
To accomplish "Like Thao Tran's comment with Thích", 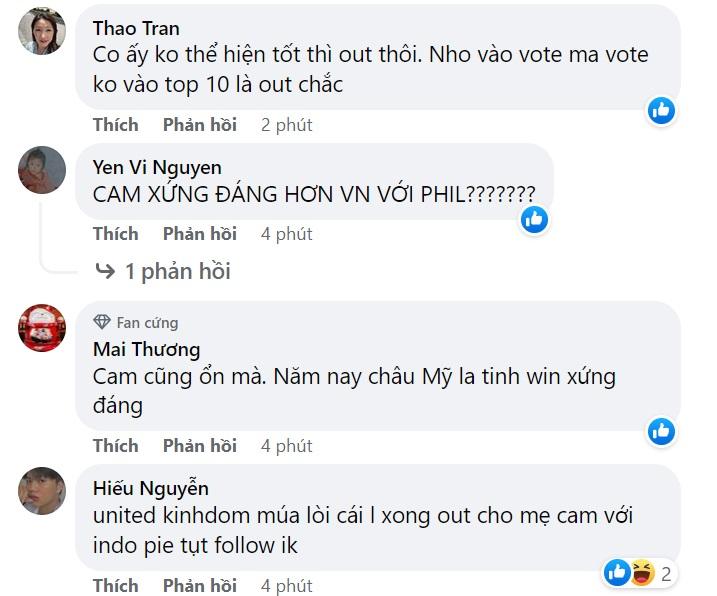I will click(x=115, y=125).
